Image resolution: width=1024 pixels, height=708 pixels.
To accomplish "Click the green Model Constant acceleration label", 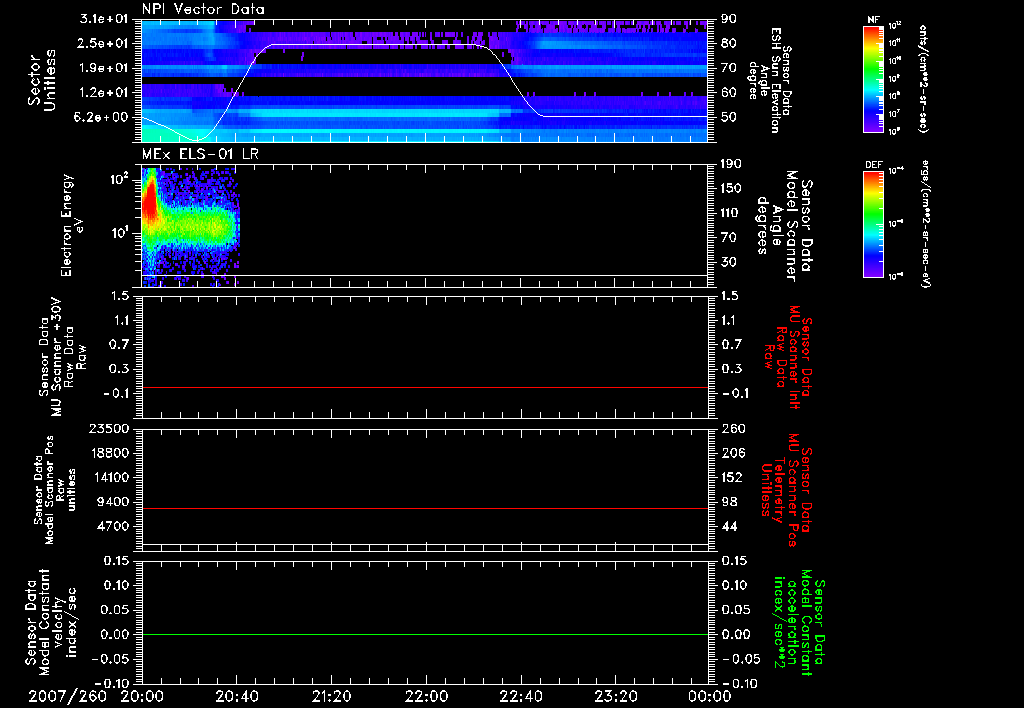I will 799,623.
